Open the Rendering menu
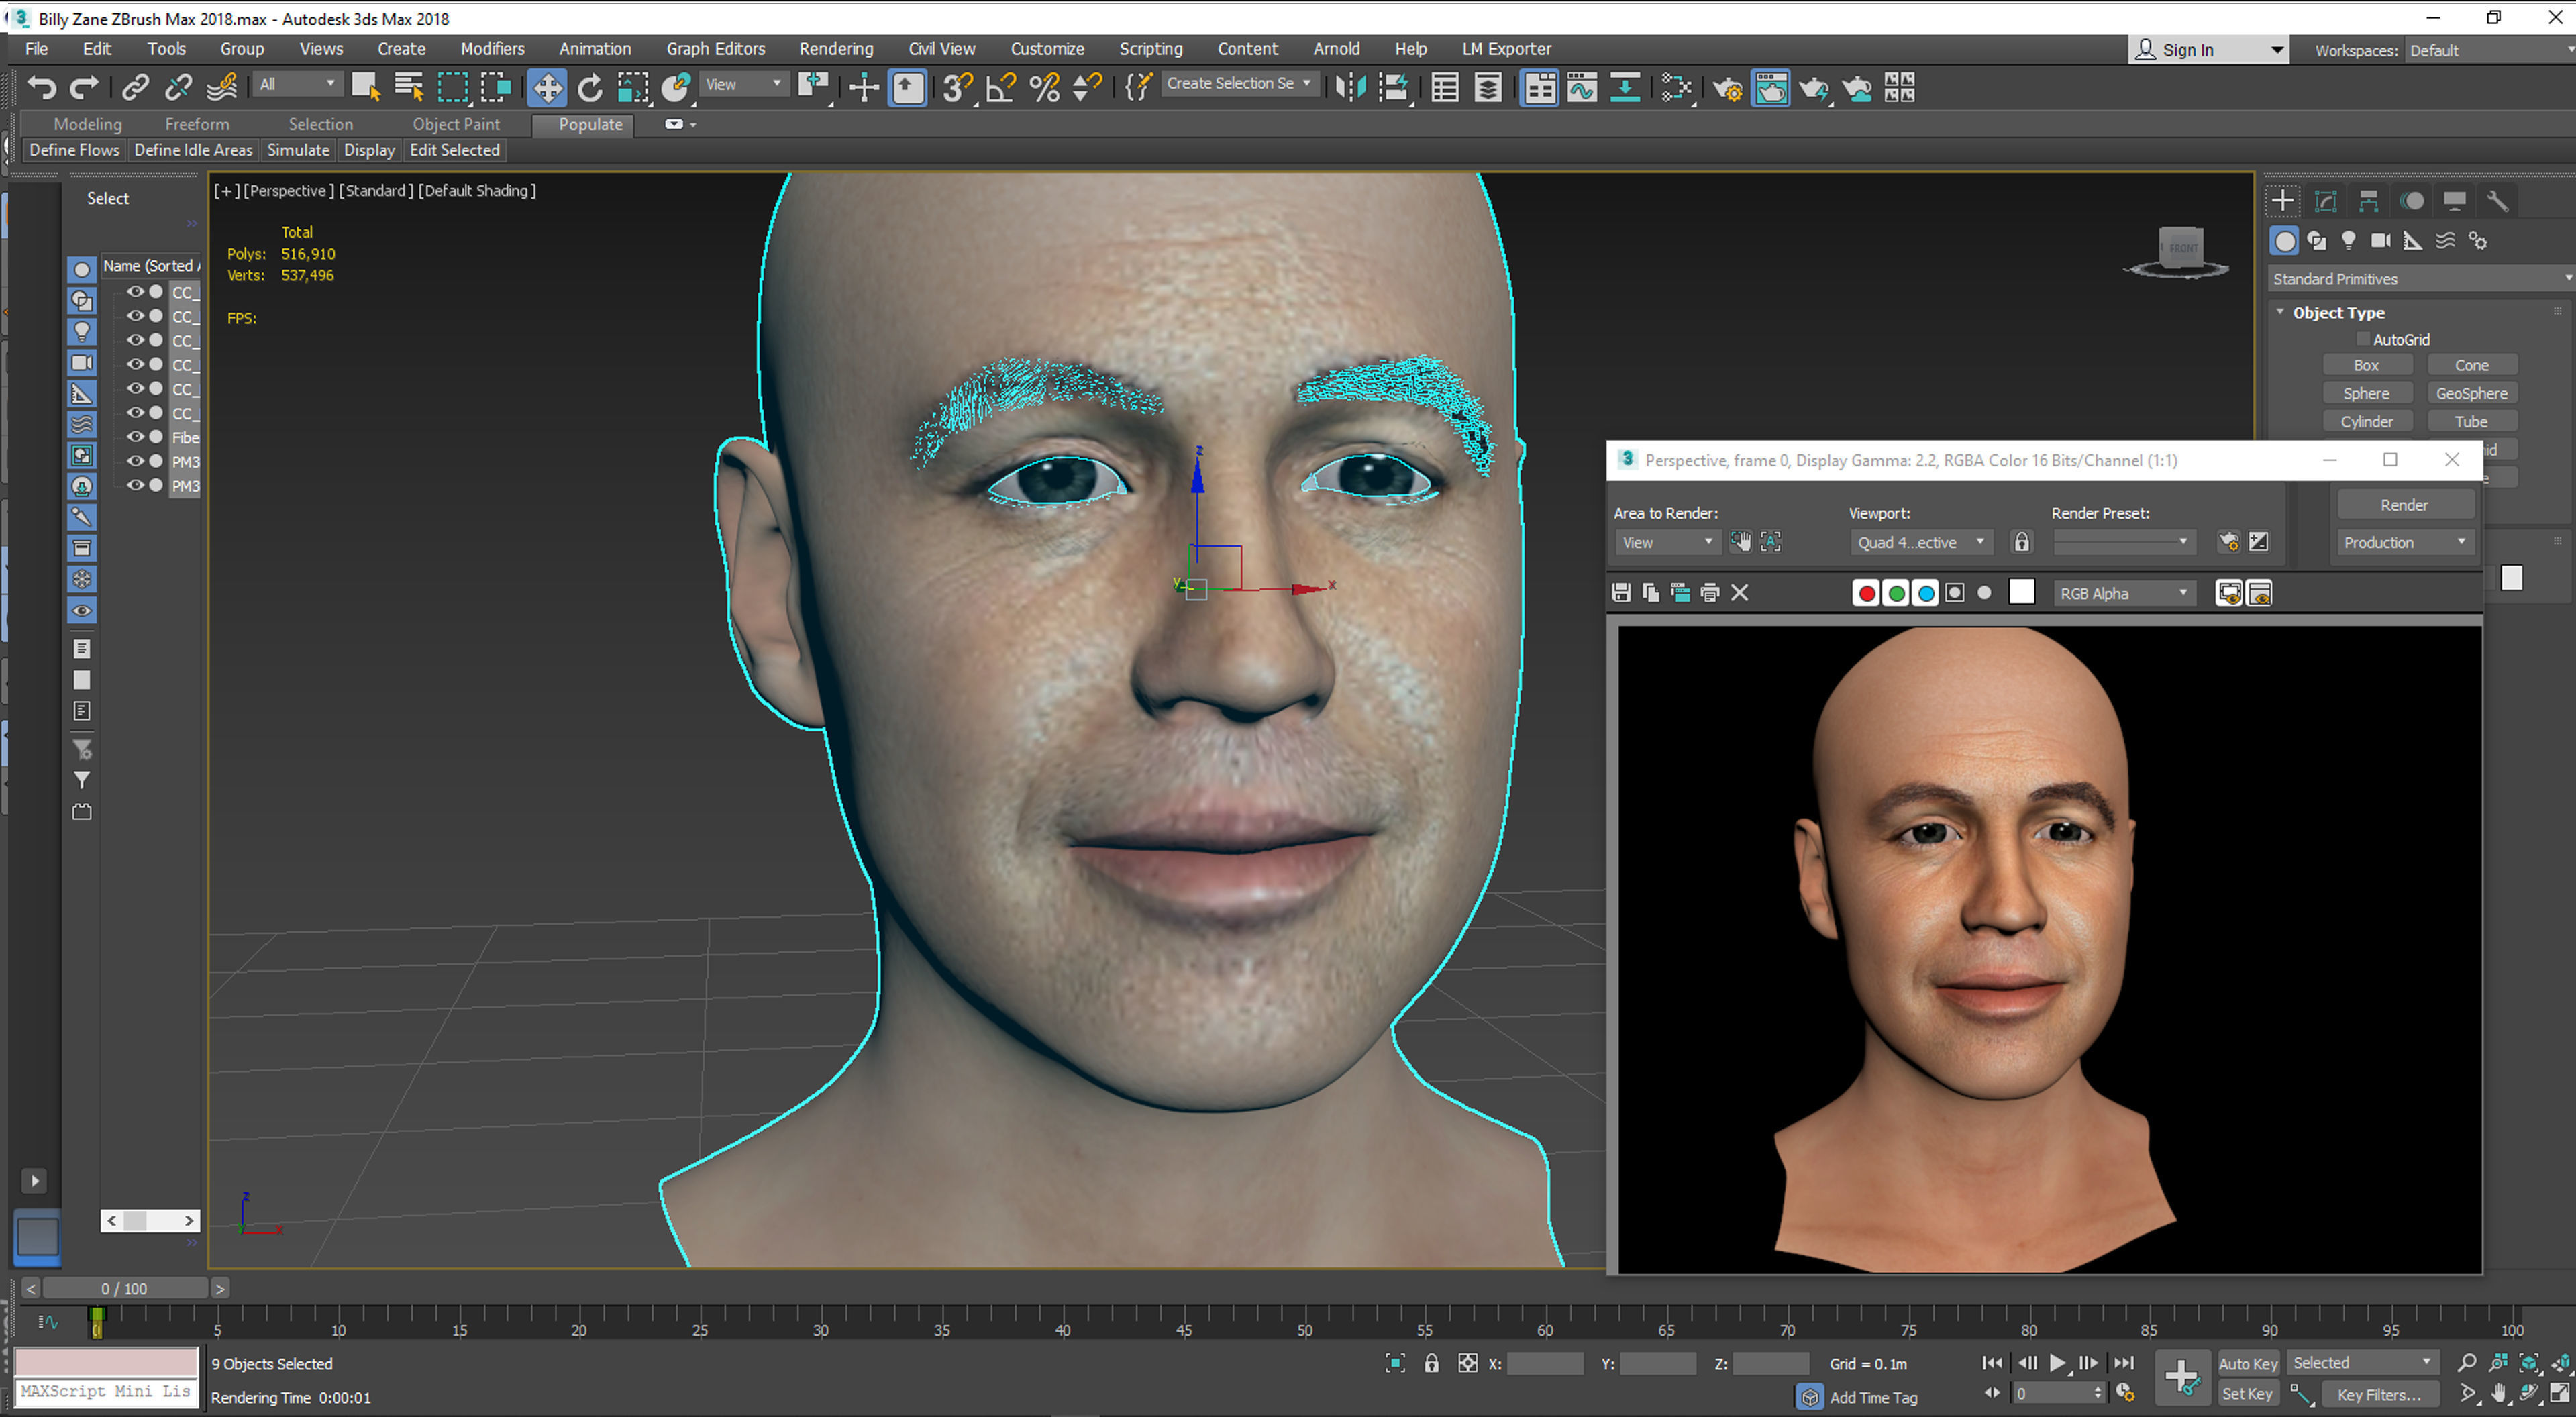This screenshot has width=2576, height=1417. pos(836,48)
